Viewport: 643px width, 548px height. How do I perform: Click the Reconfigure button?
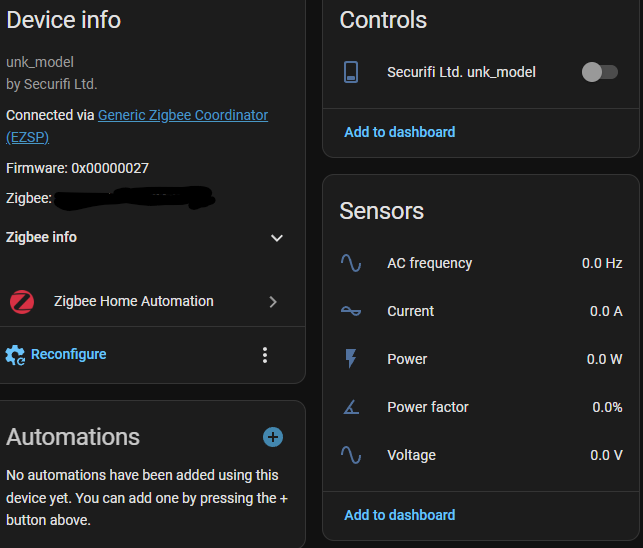(68, 354)
